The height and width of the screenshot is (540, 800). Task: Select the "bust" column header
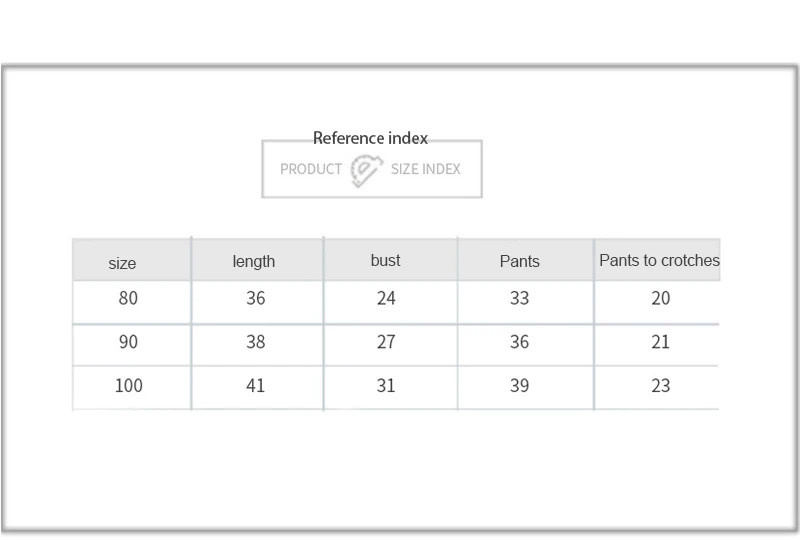coord(385,260)
